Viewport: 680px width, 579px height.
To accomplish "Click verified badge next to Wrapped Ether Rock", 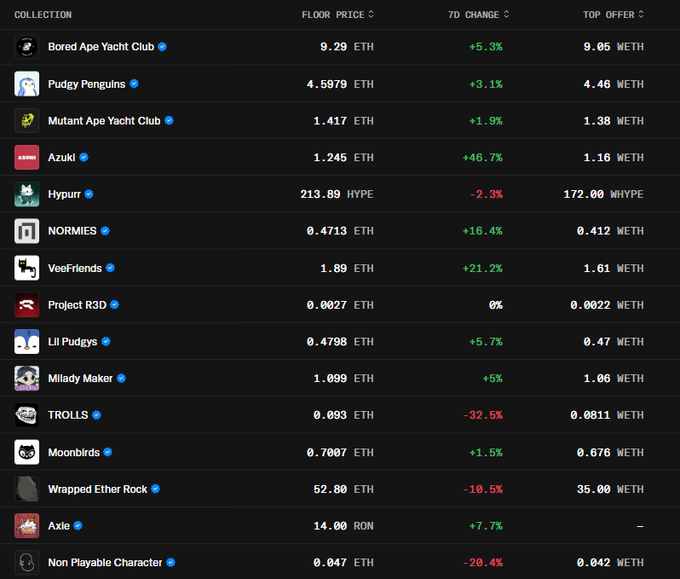I will pos(156,489).
